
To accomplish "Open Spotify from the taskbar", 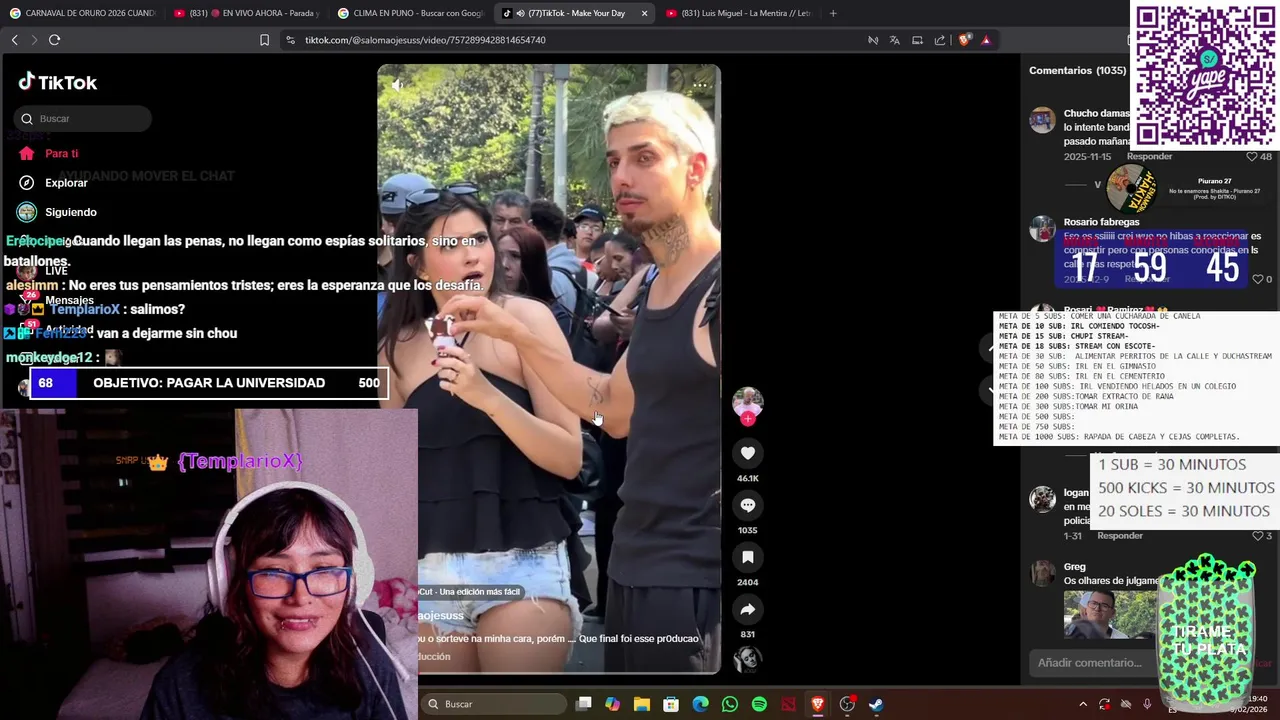I will point(759,704).
